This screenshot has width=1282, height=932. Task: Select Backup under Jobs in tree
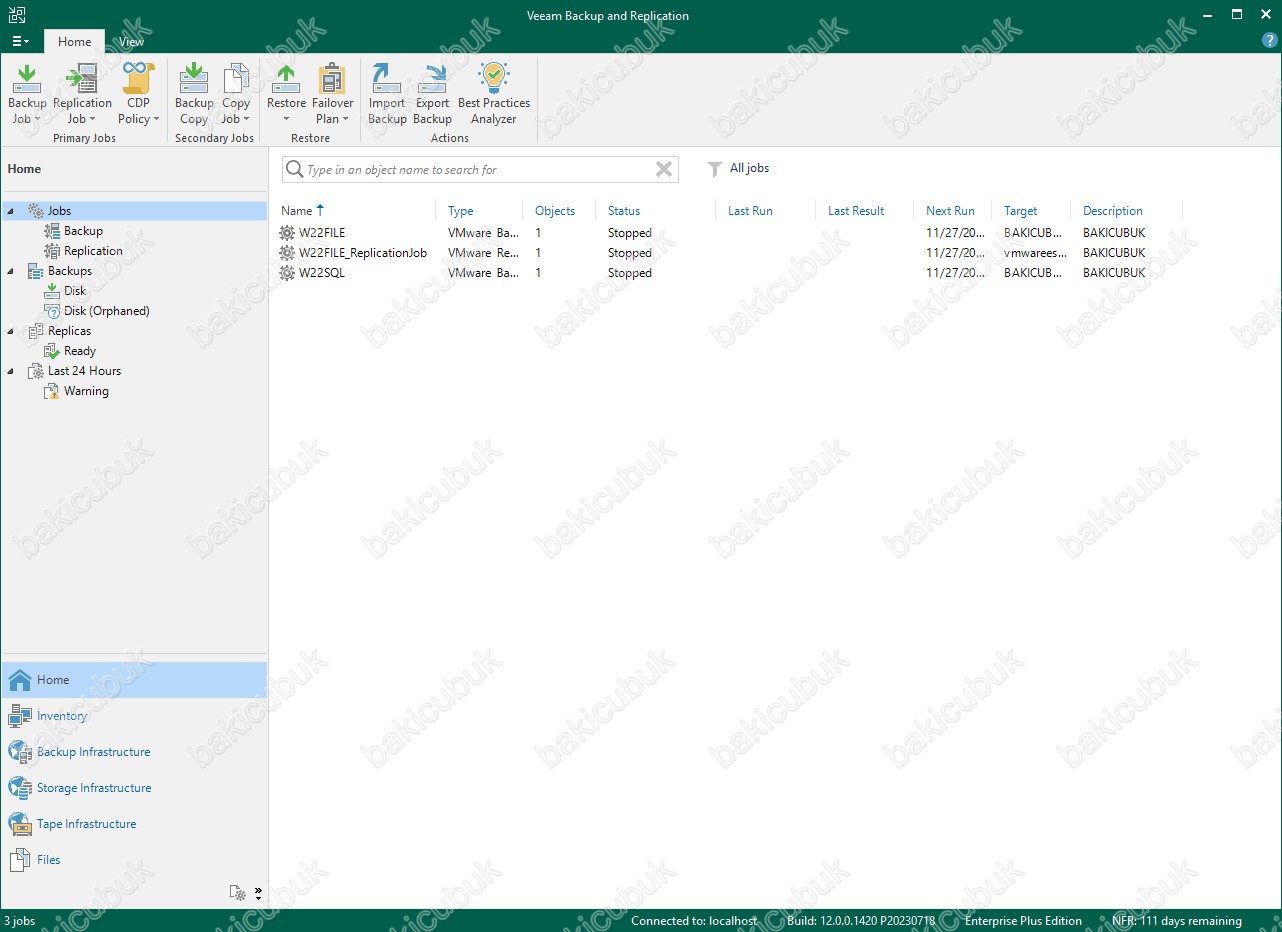coord(83,231)
